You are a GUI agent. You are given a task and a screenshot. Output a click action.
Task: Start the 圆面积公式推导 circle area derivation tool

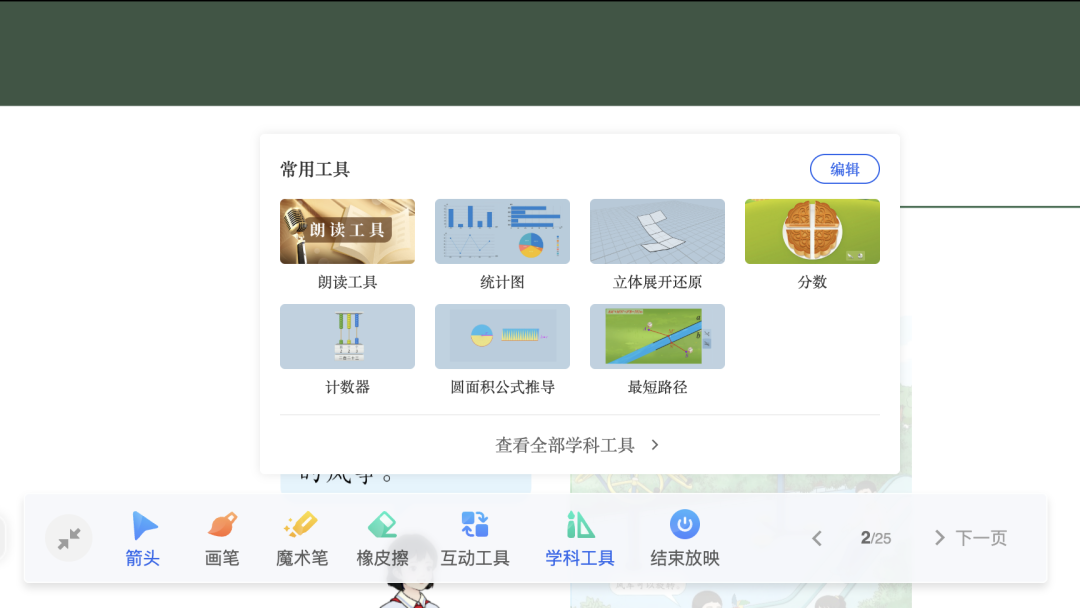[x=502, y=336]
